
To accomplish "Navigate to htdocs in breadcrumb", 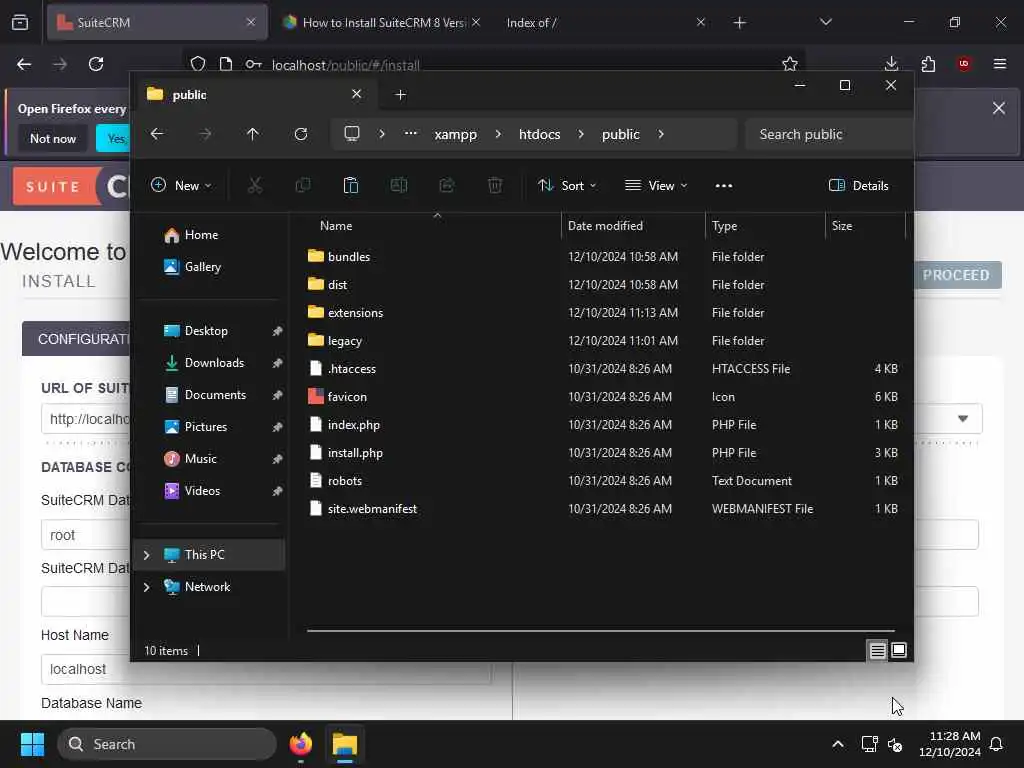I will click(539, 134).
